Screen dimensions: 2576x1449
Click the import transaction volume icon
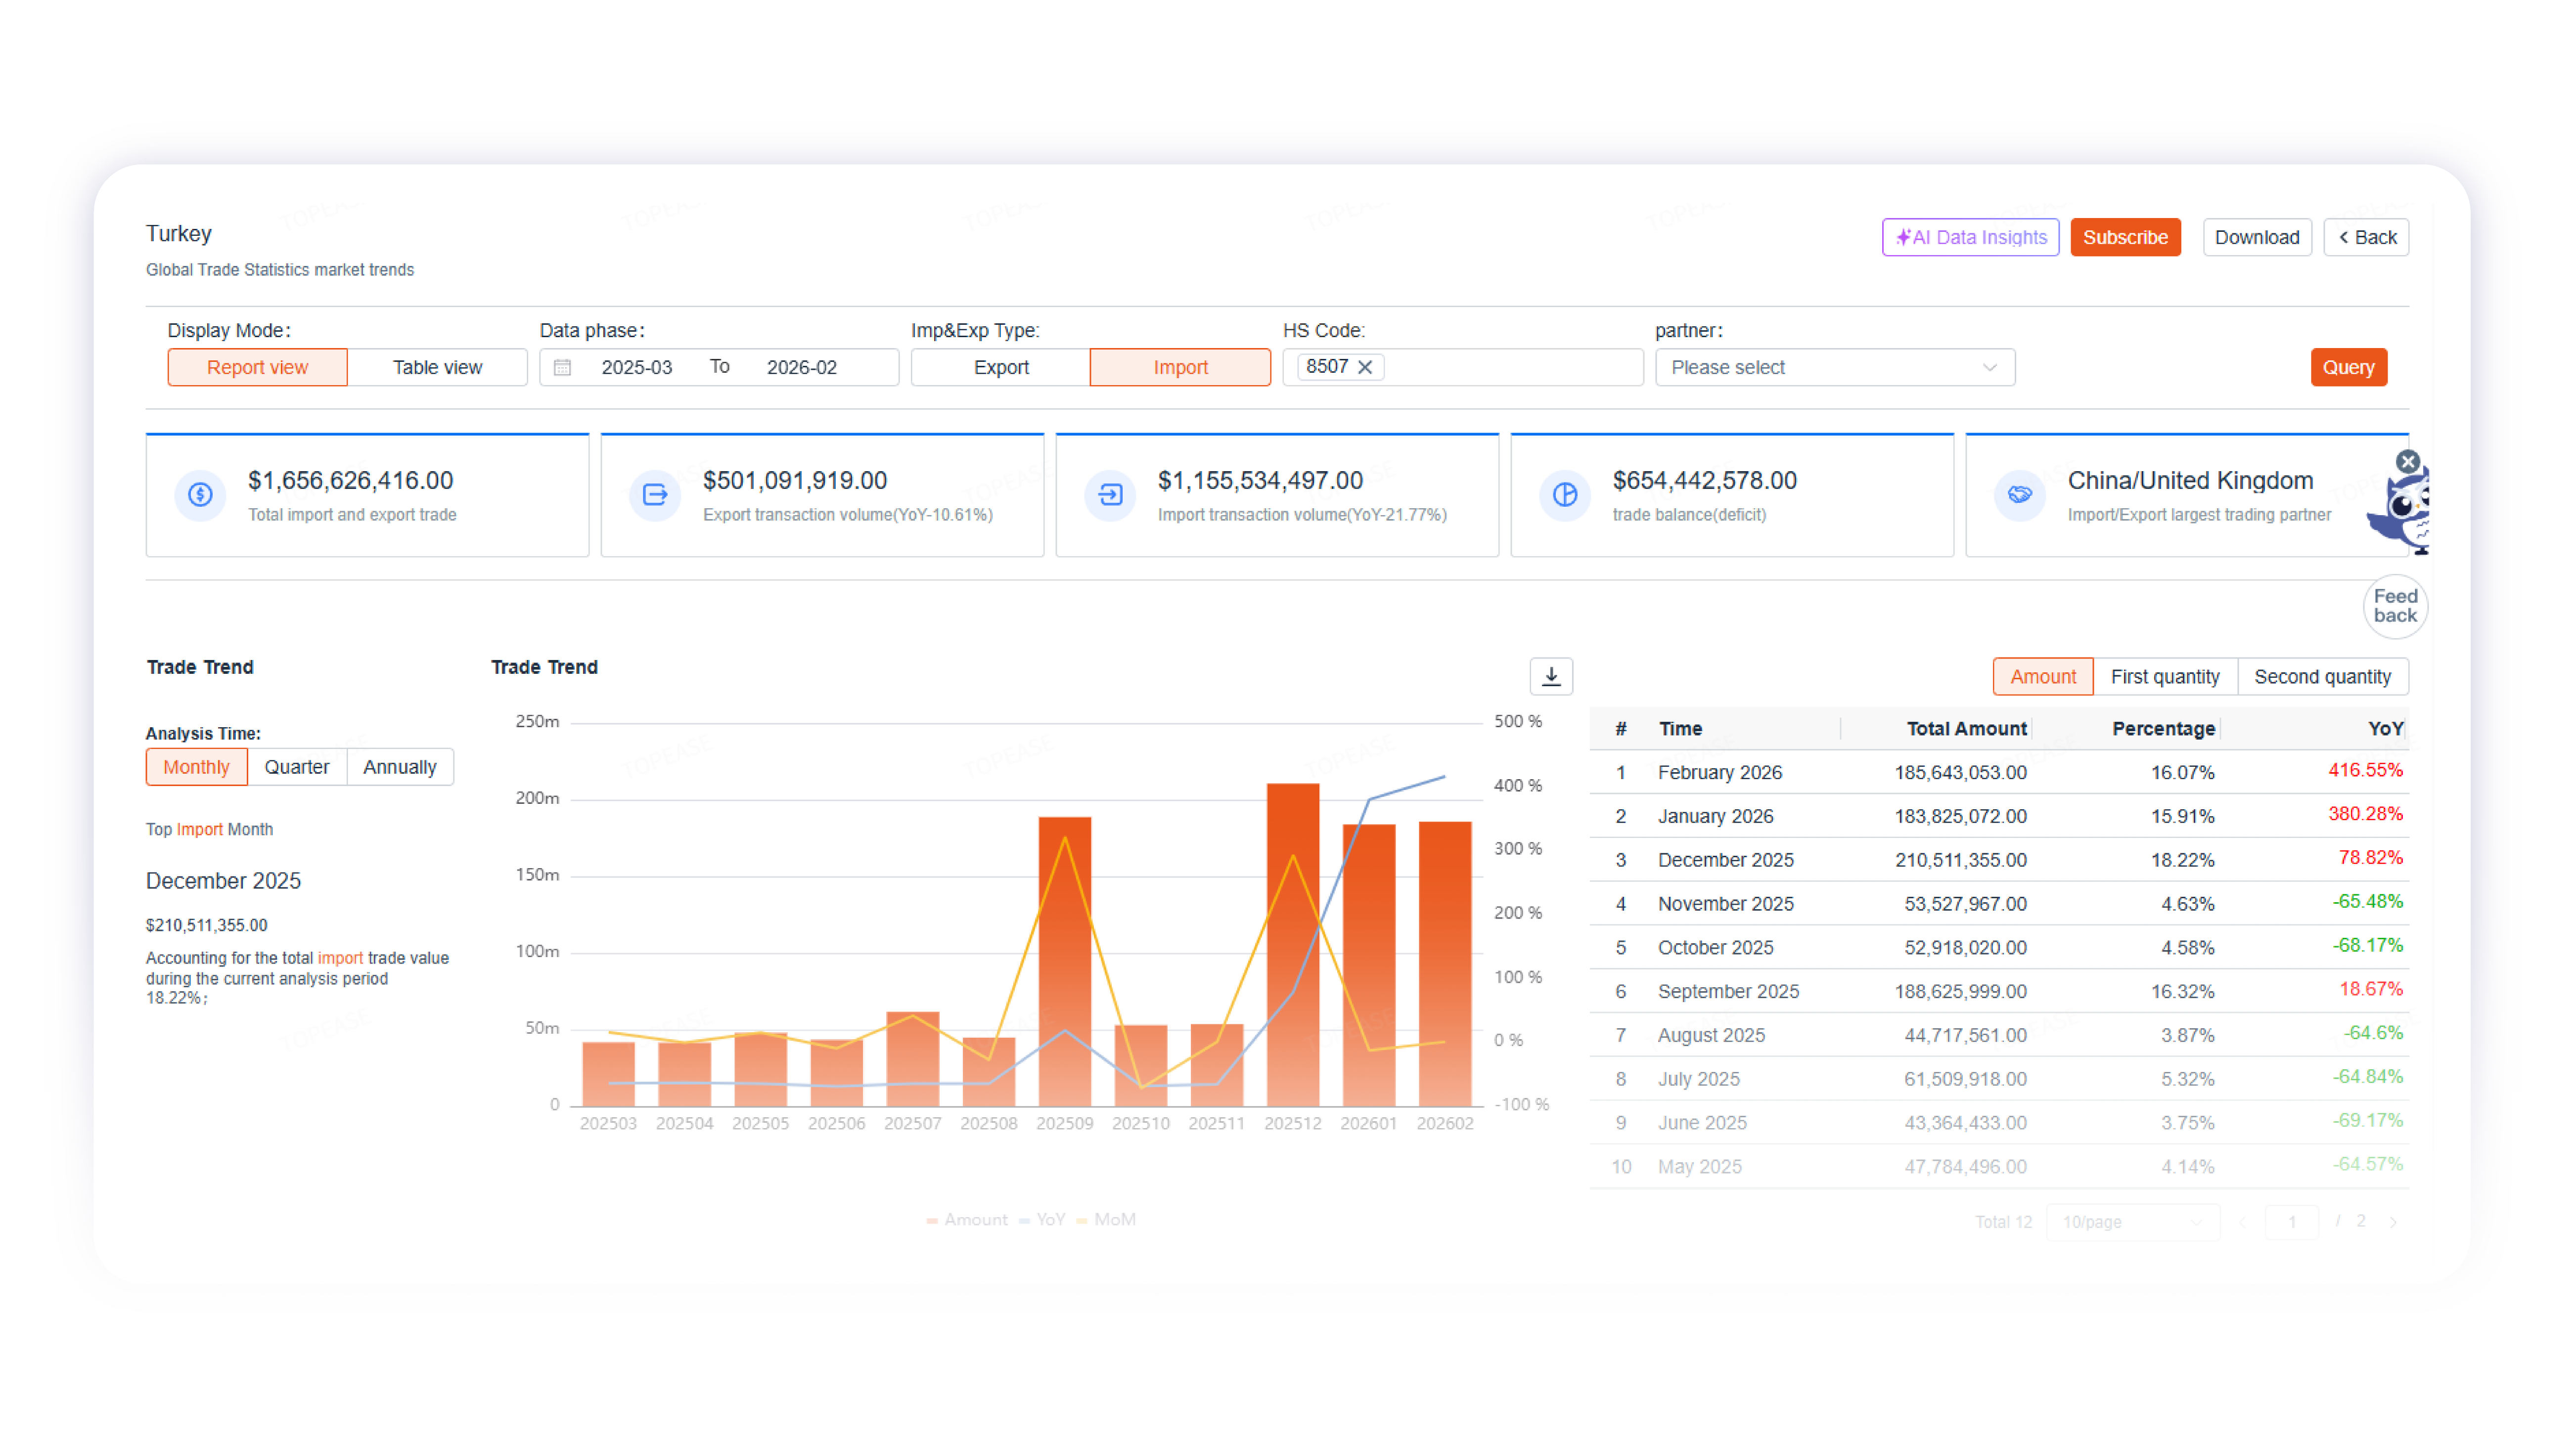tap(1110, 494)
